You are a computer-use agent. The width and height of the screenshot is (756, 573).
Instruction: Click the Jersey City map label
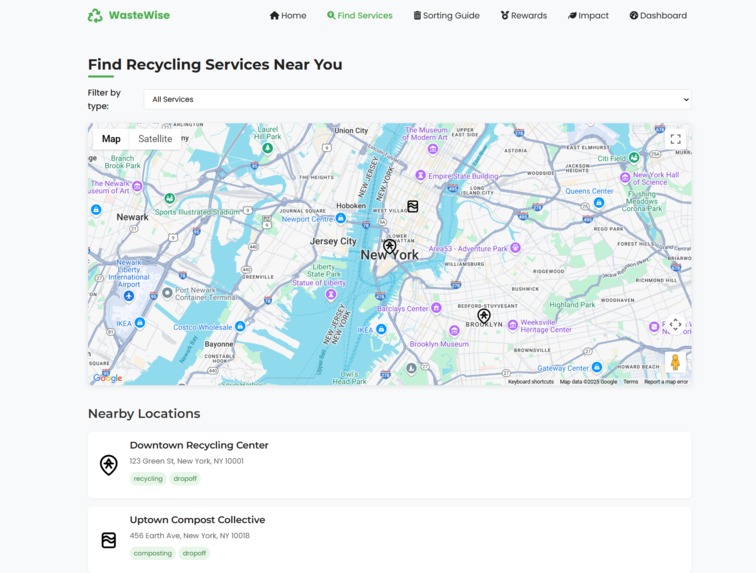click(x=333, y=241)
